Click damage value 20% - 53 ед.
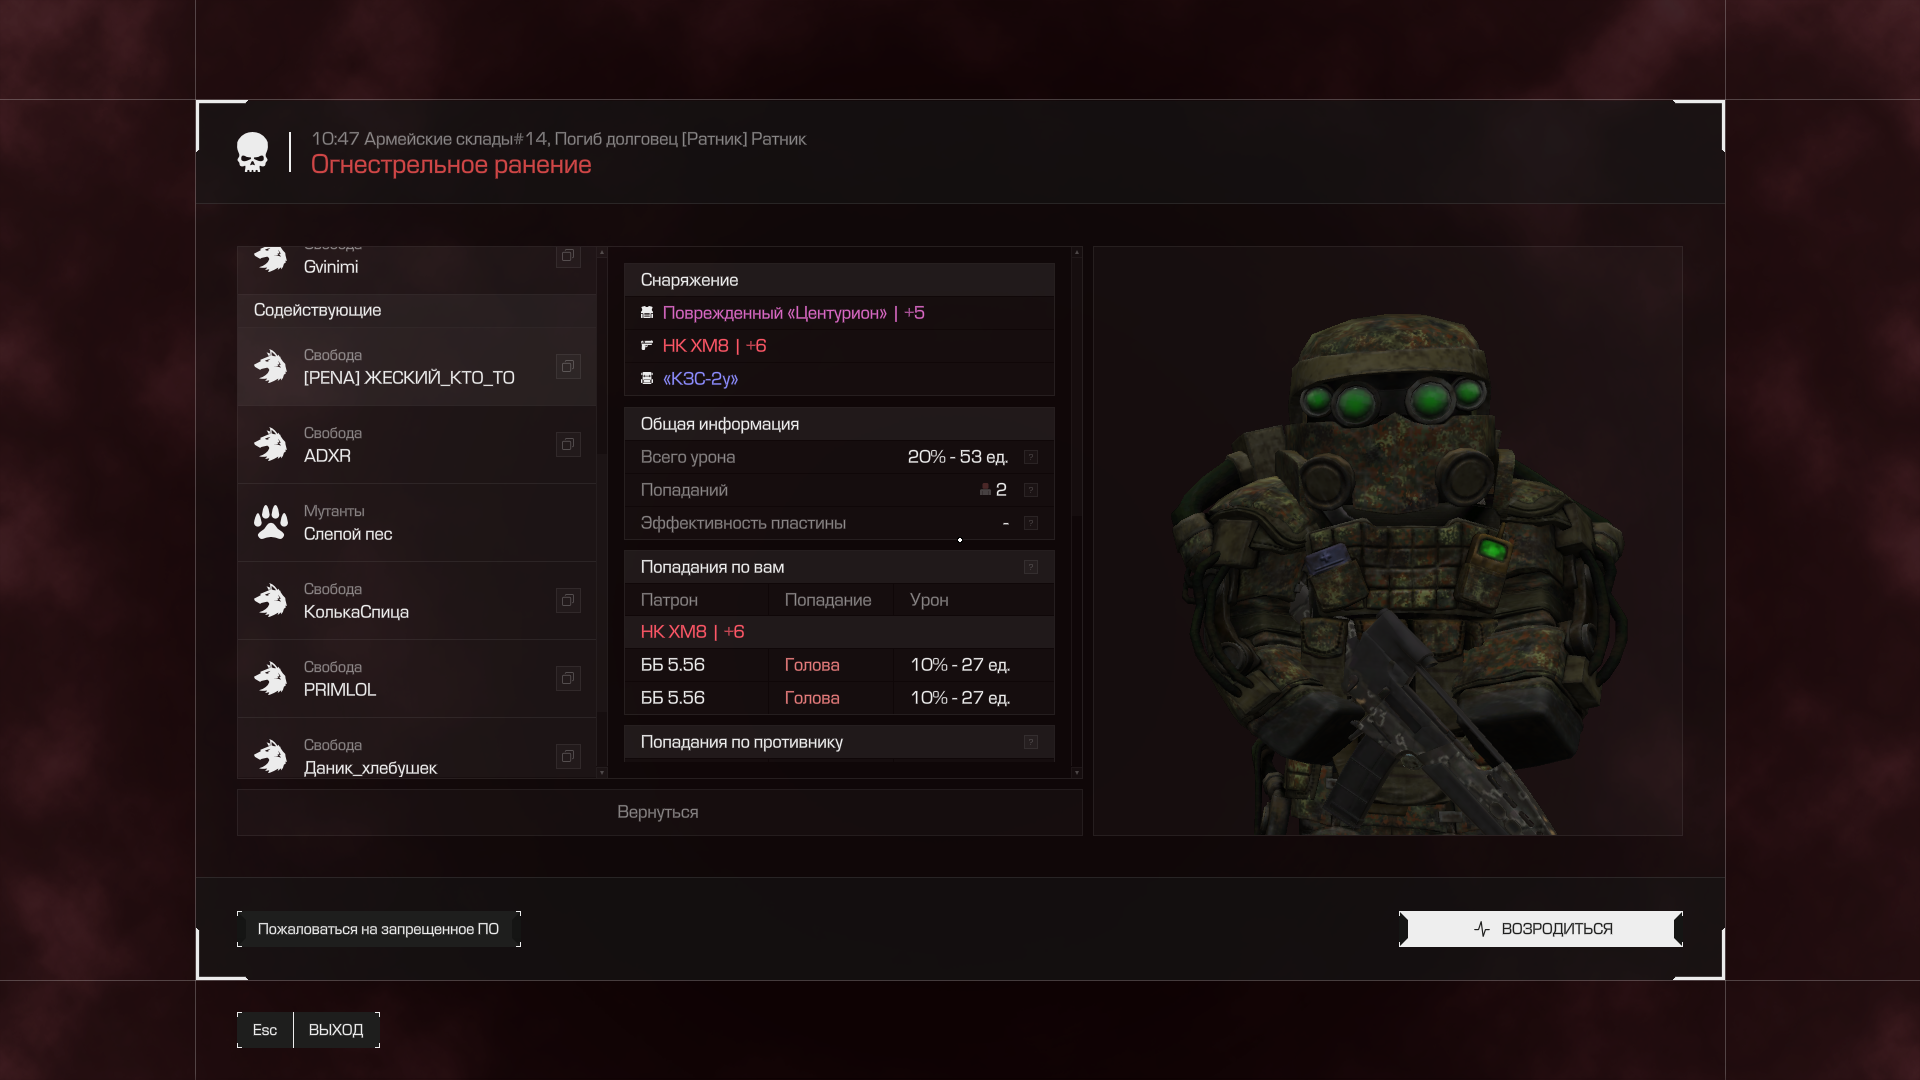 [x=958, y=457]
